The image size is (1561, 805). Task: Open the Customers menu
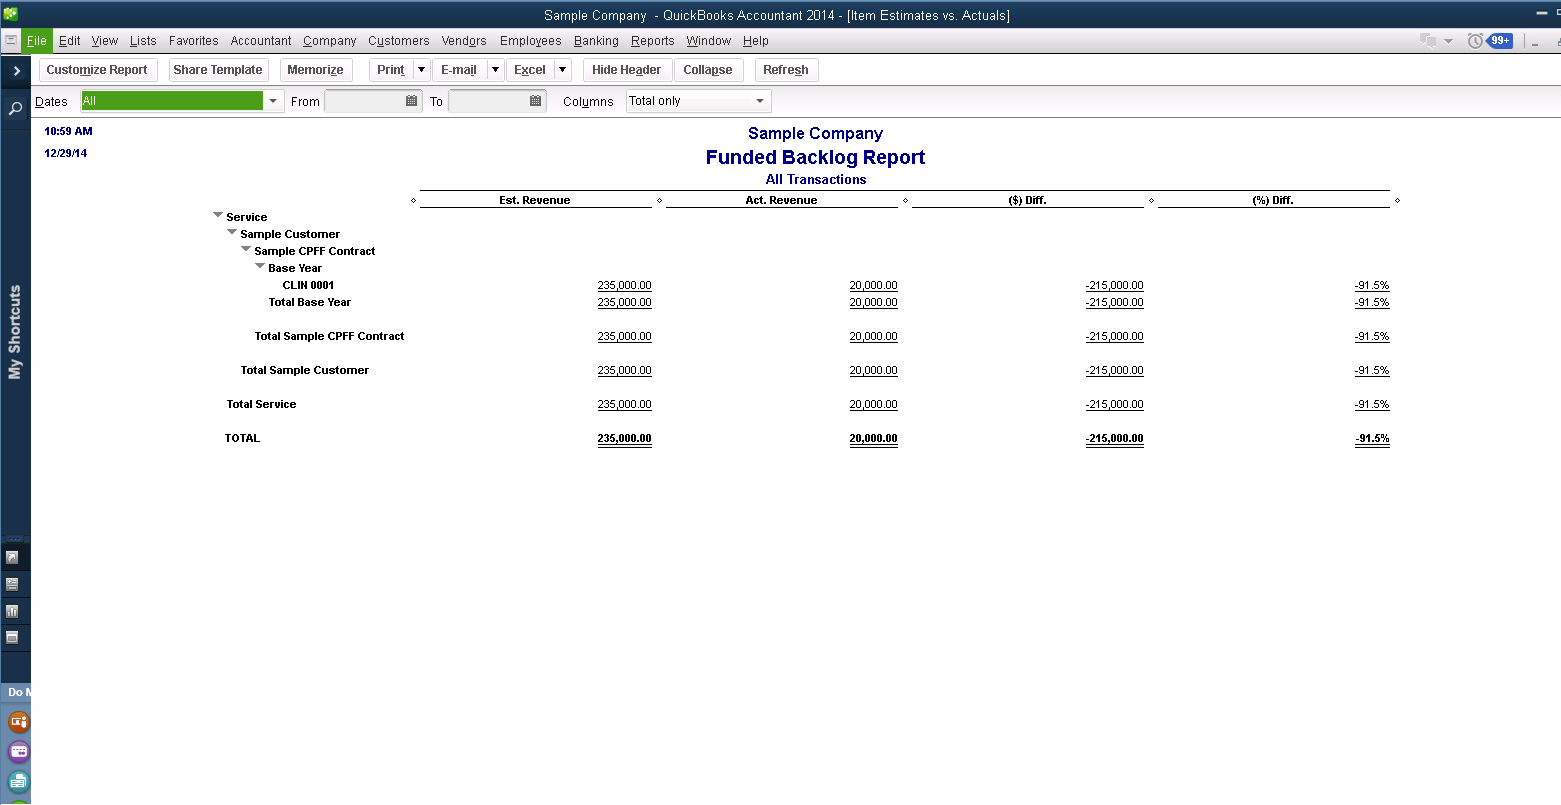click(x=399, y=41)
